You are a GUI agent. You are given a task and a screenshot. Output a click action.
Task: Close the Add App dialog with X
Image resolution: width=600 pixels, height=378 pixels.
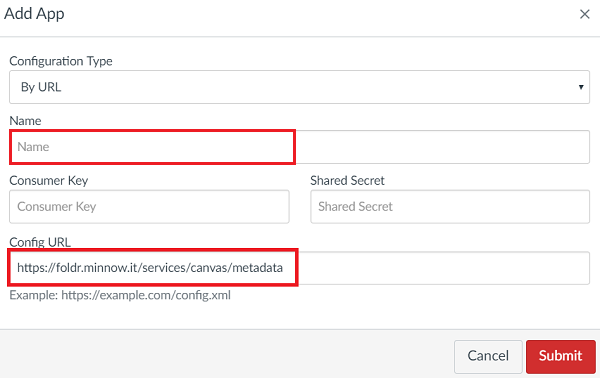(584, 15)
